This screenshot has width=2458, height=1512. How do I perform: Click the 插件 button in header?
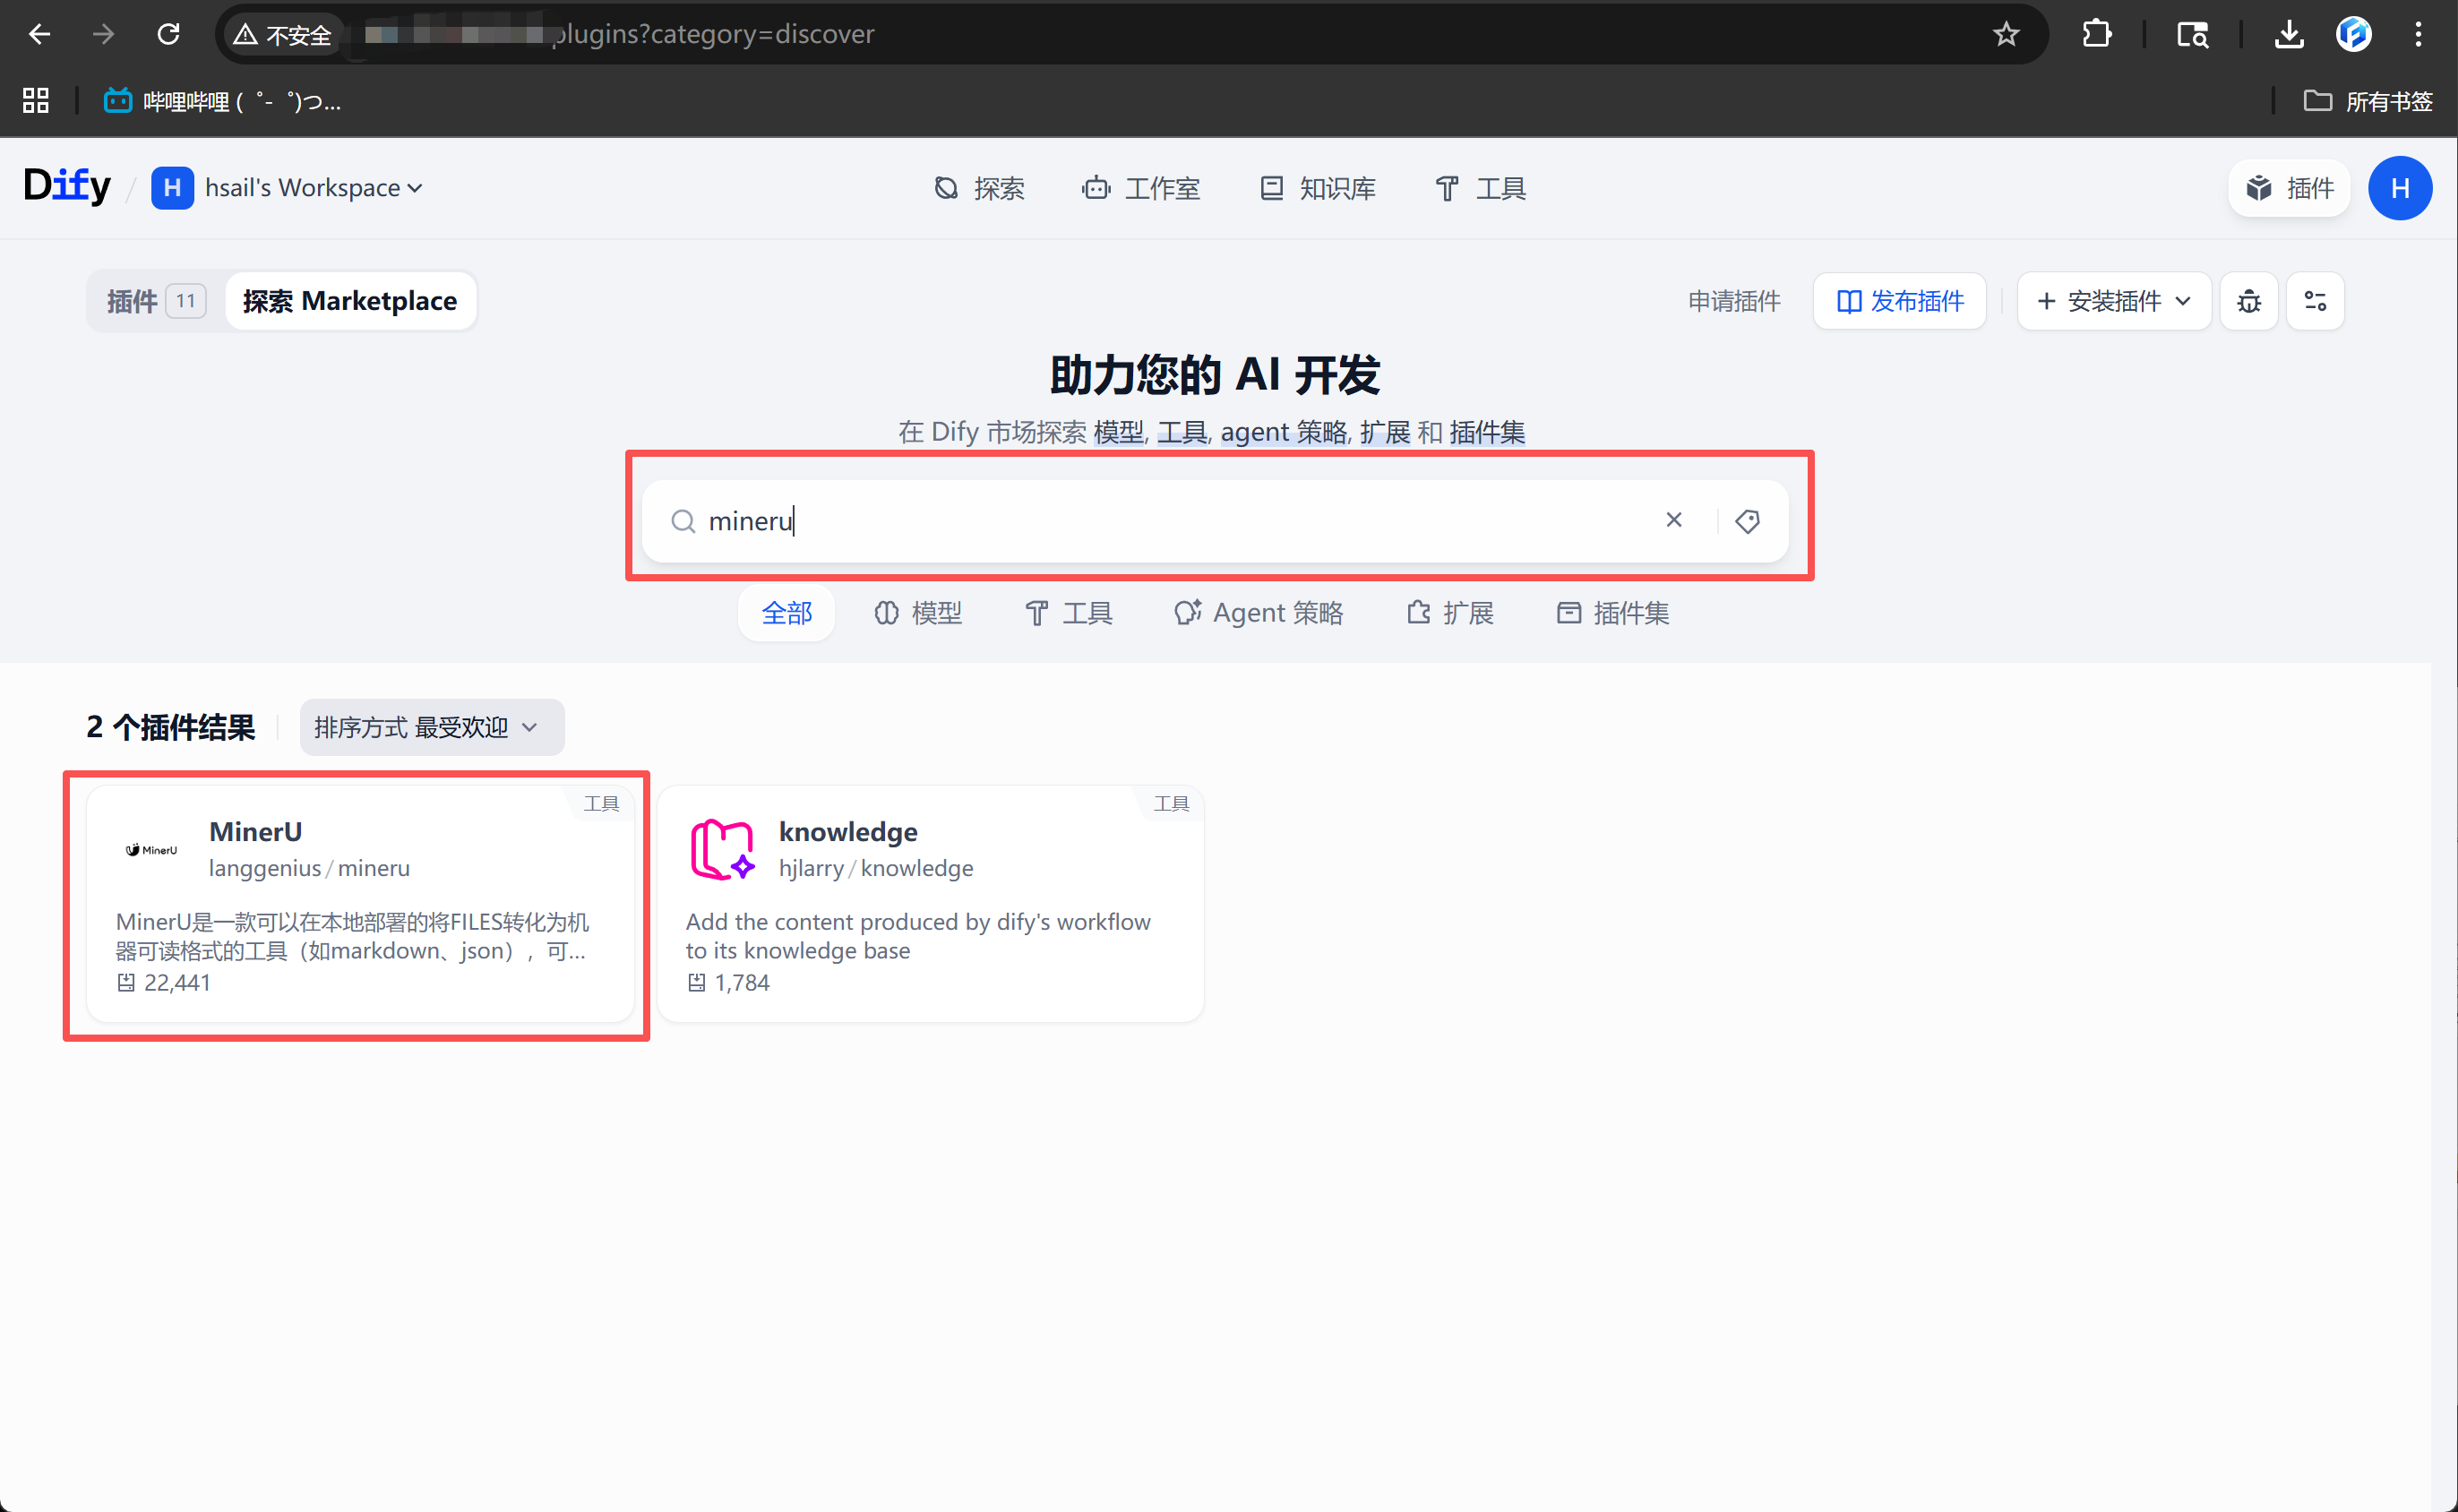2289,188
